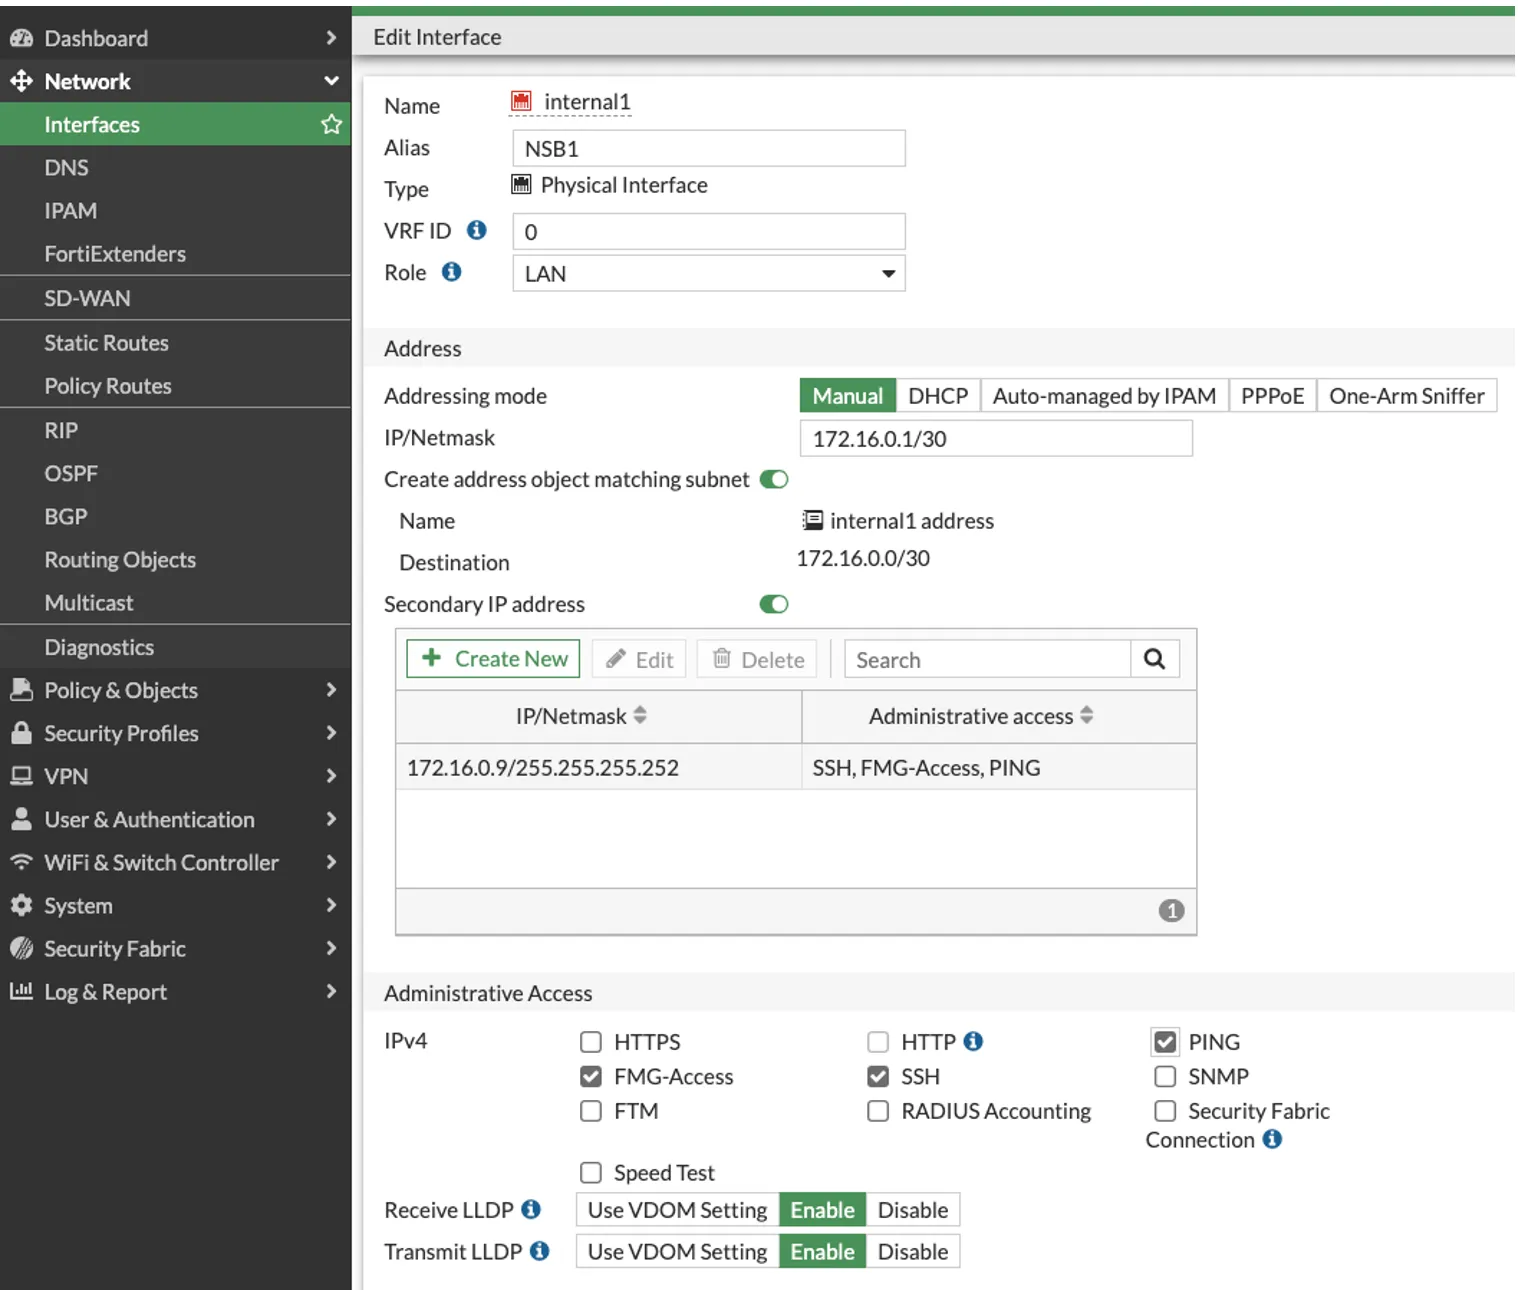
Task: Select the 172.16.0.9/255.255.255.252 row
Action: click(796, 767)
